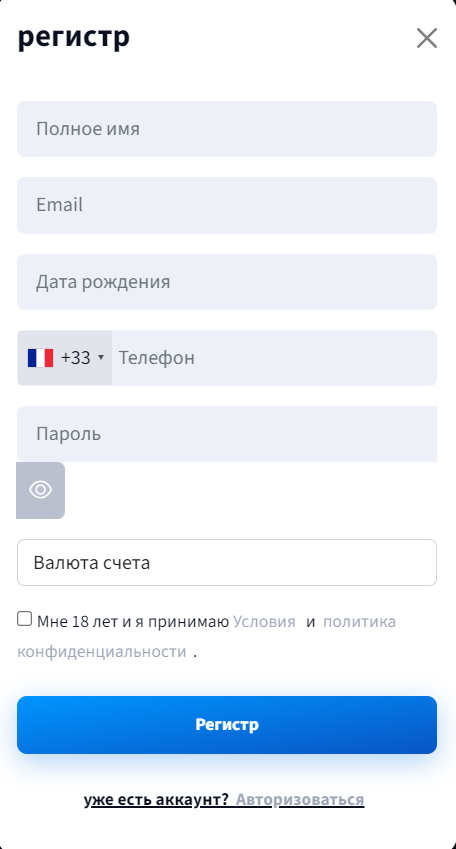Click the +33 country code

[76, 358]
